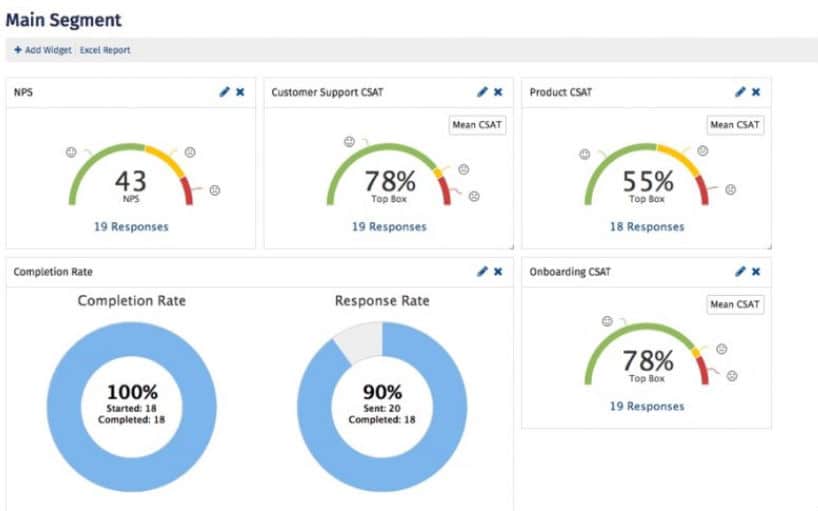Click neutral face icon on Customer Support gauge

pos(463,169)
